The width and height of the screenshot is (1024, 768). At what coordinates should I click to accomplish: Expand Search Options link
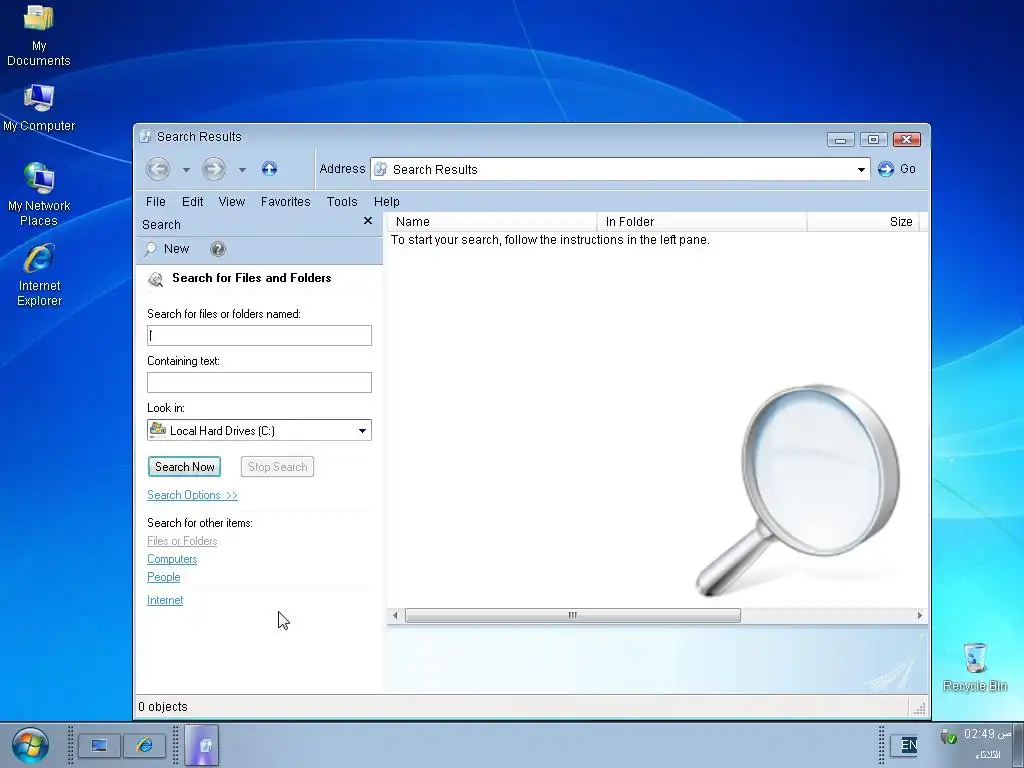(192, 495)
